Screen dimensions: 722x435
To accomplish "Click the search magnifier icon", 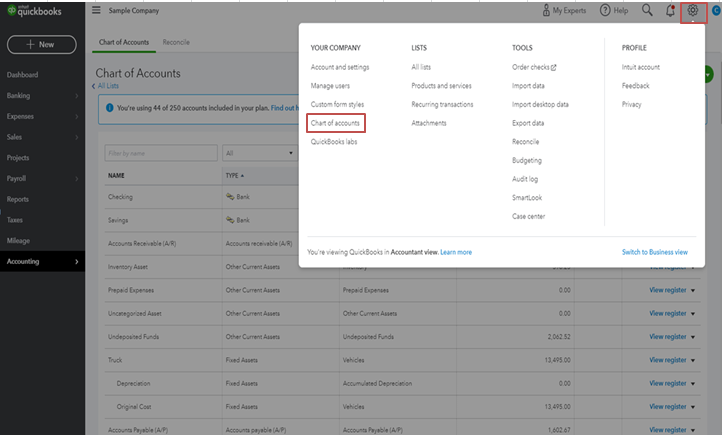I will click(647, 10).
